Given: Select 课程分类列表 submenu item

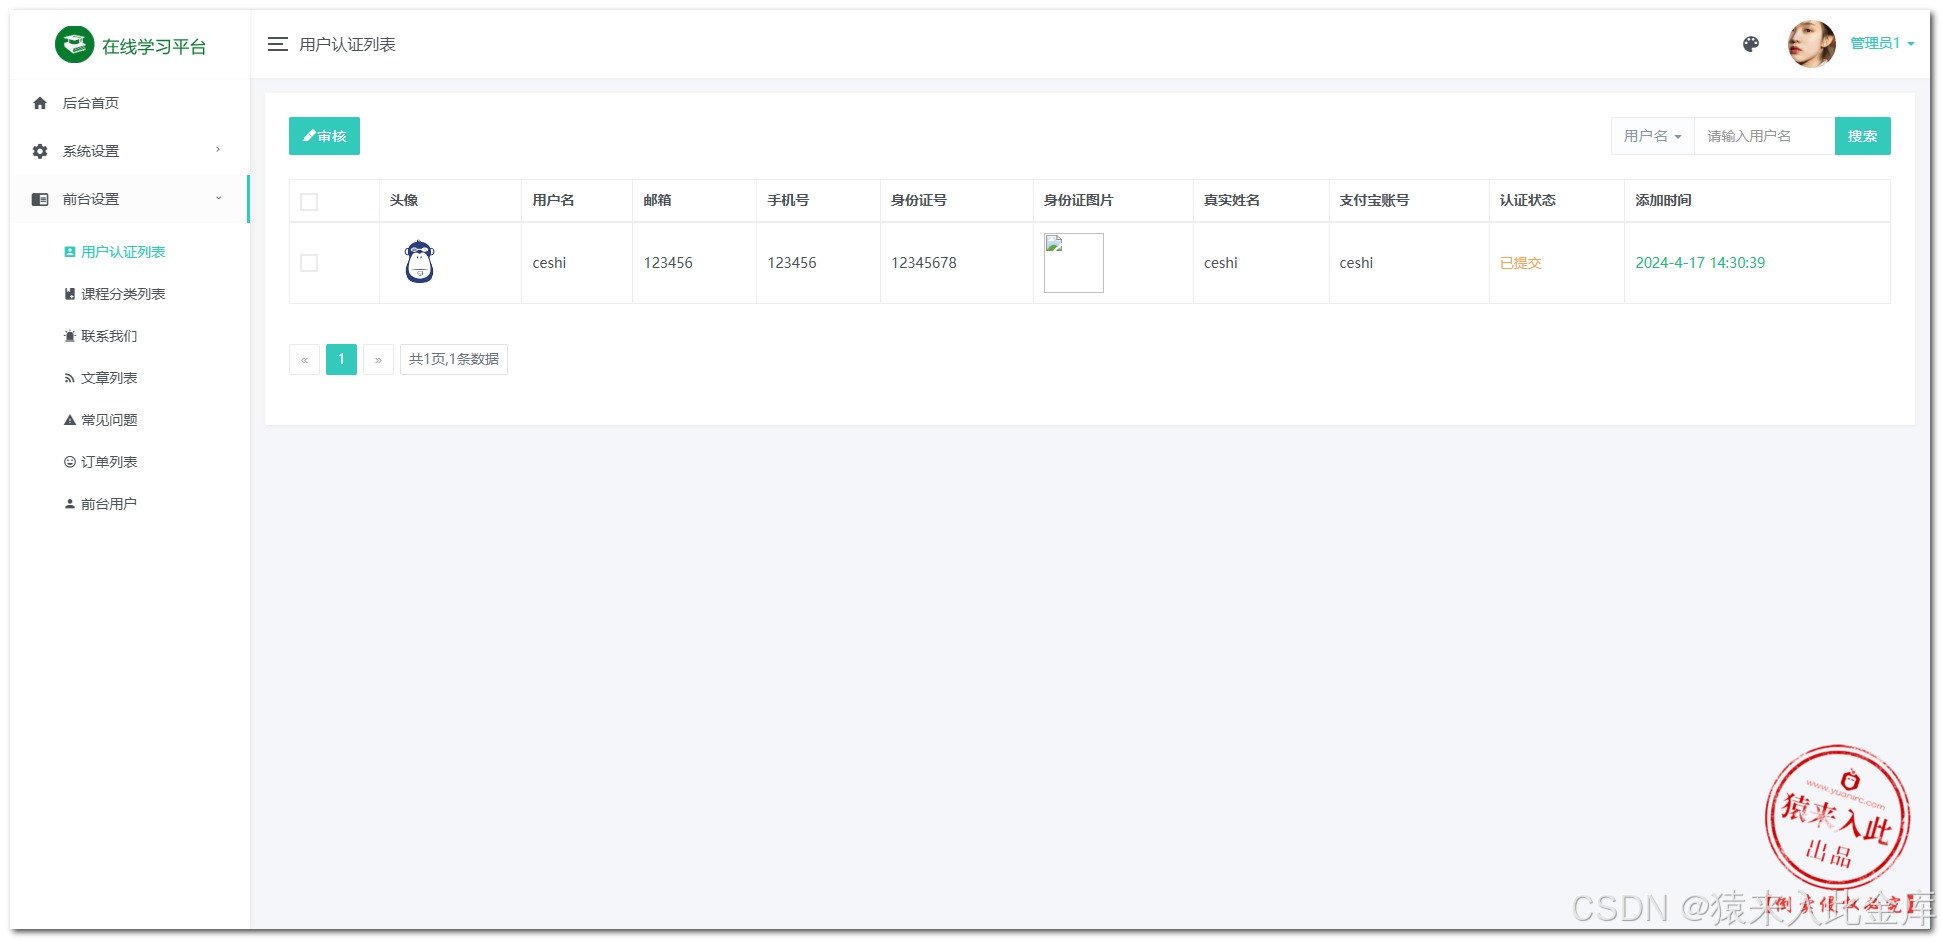Looking at the screenshot, I should pyautogui.click(x=123, y=294).
